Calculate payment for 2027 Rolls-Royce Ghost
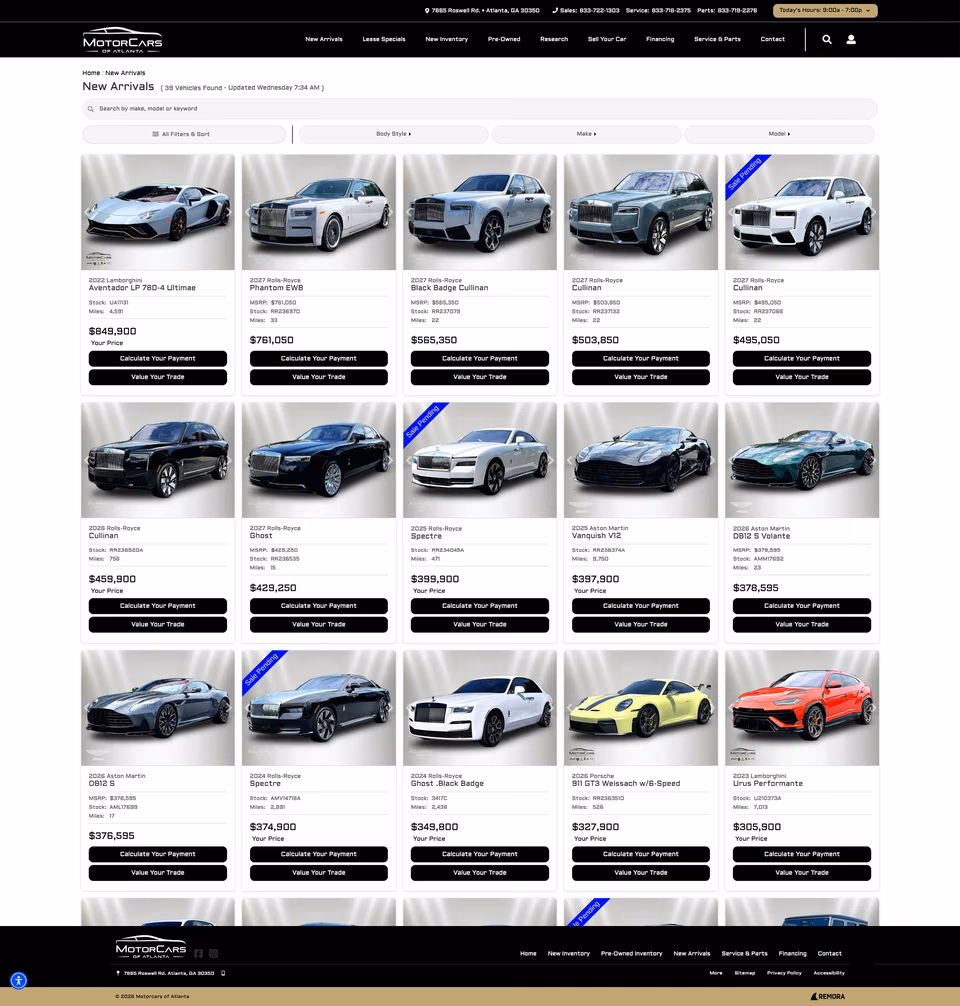Screen dimensions: 960x1006 click(x=319, y=606)
